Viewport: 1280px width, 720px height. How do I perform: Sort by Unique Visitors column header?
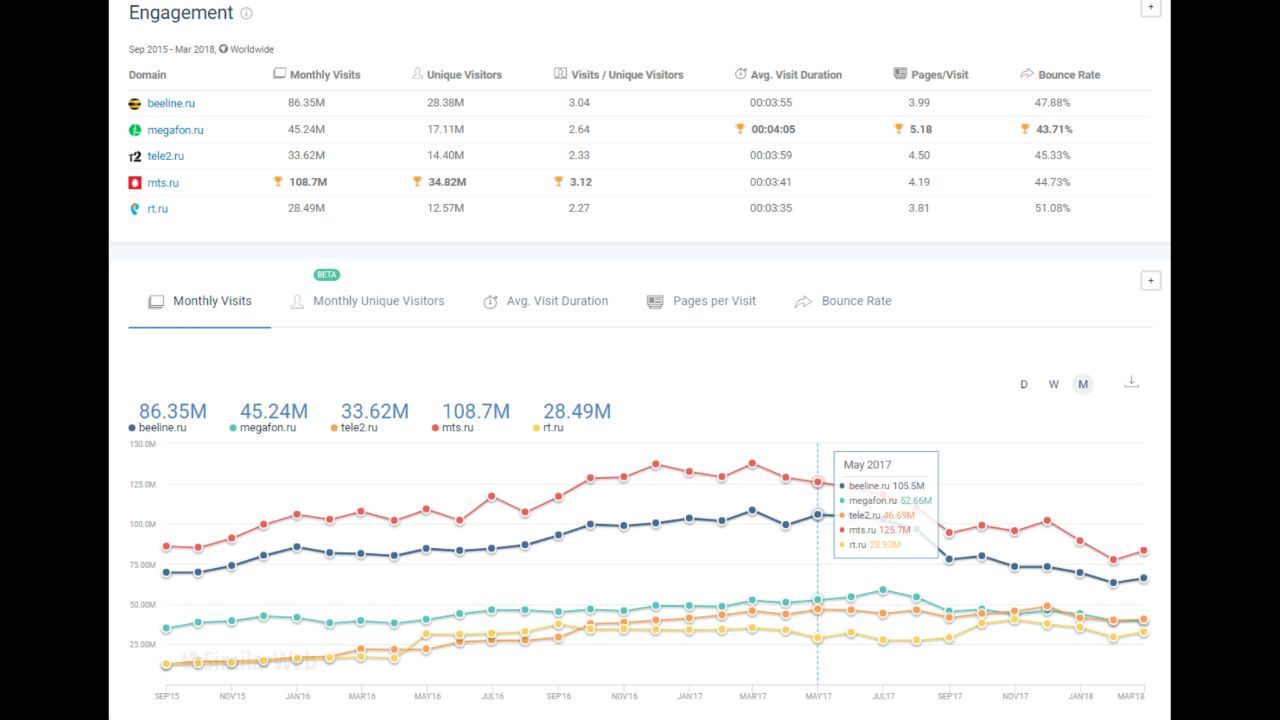click(x=457, y=75)
